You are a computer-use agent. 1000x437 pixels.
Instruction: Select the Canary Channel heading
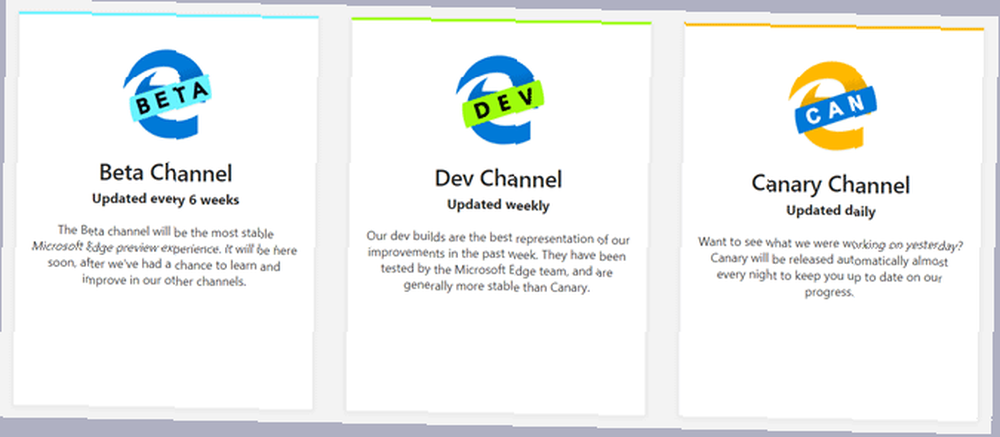coord(830,185)
